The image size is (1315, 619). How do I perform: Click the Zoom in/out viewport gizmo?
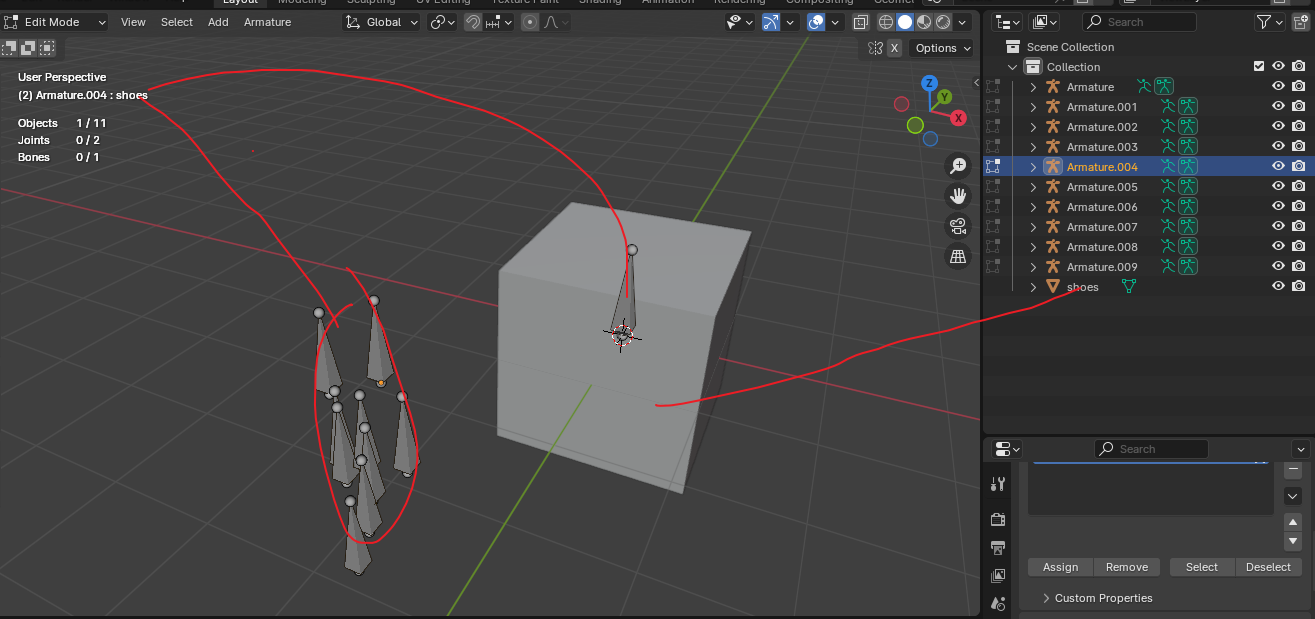point(958,165)
